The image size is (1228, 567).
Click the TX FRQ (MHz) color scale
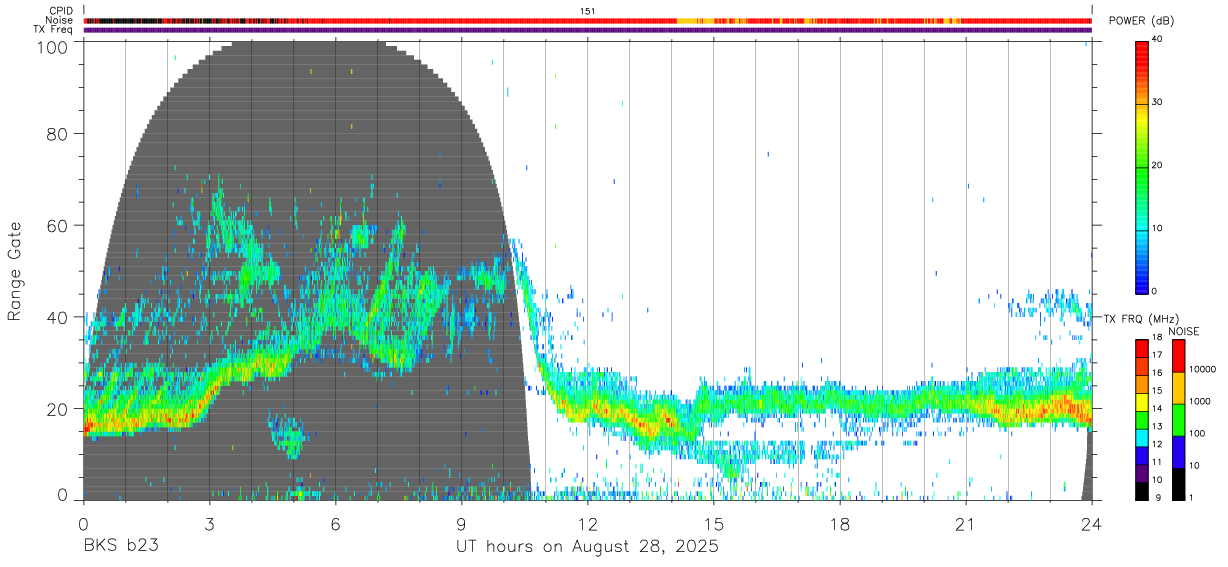point(1142,420)
